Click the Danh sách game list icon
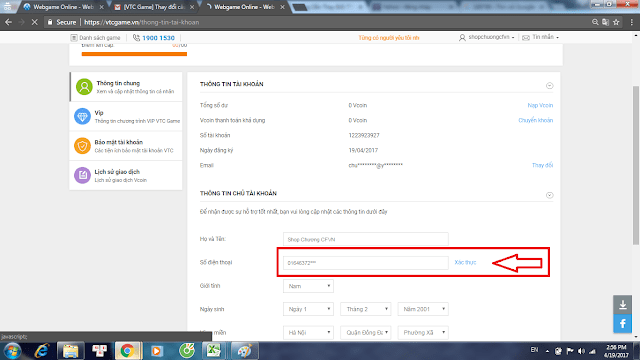The image size is (640, 360). coord(74,38)
